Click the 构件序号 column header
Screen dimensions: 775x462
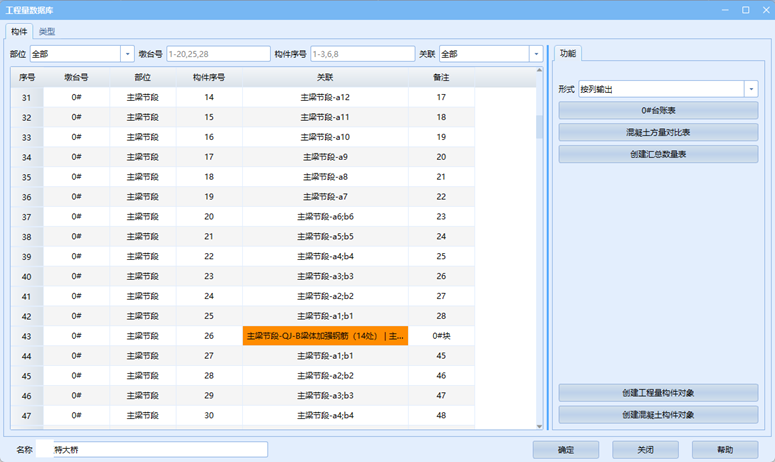tap(209, 77)
